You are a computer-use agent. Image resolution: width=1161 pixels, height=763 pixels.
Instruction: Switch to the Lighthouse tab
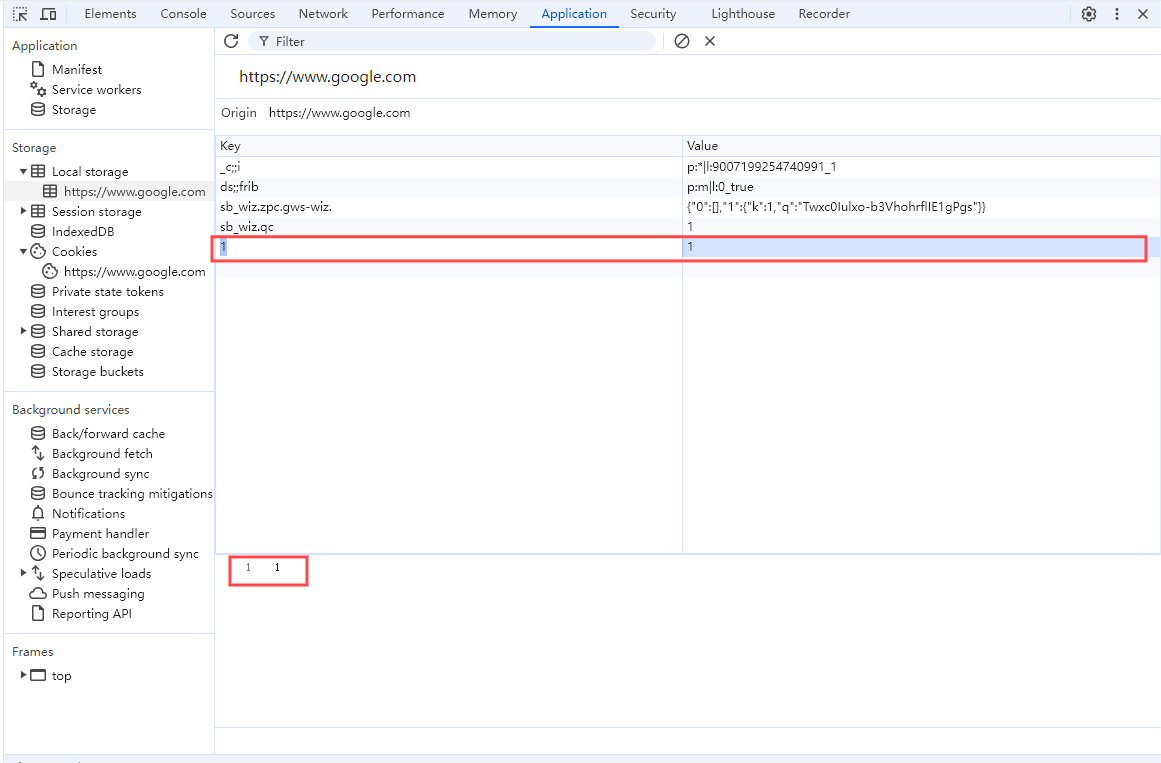tap(743, 14)
